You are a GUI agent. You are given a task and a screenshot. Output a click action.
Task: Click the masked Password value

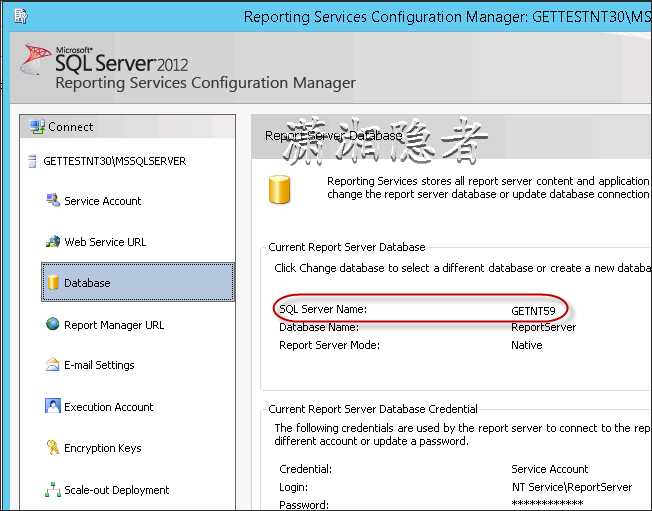(547, 504)
